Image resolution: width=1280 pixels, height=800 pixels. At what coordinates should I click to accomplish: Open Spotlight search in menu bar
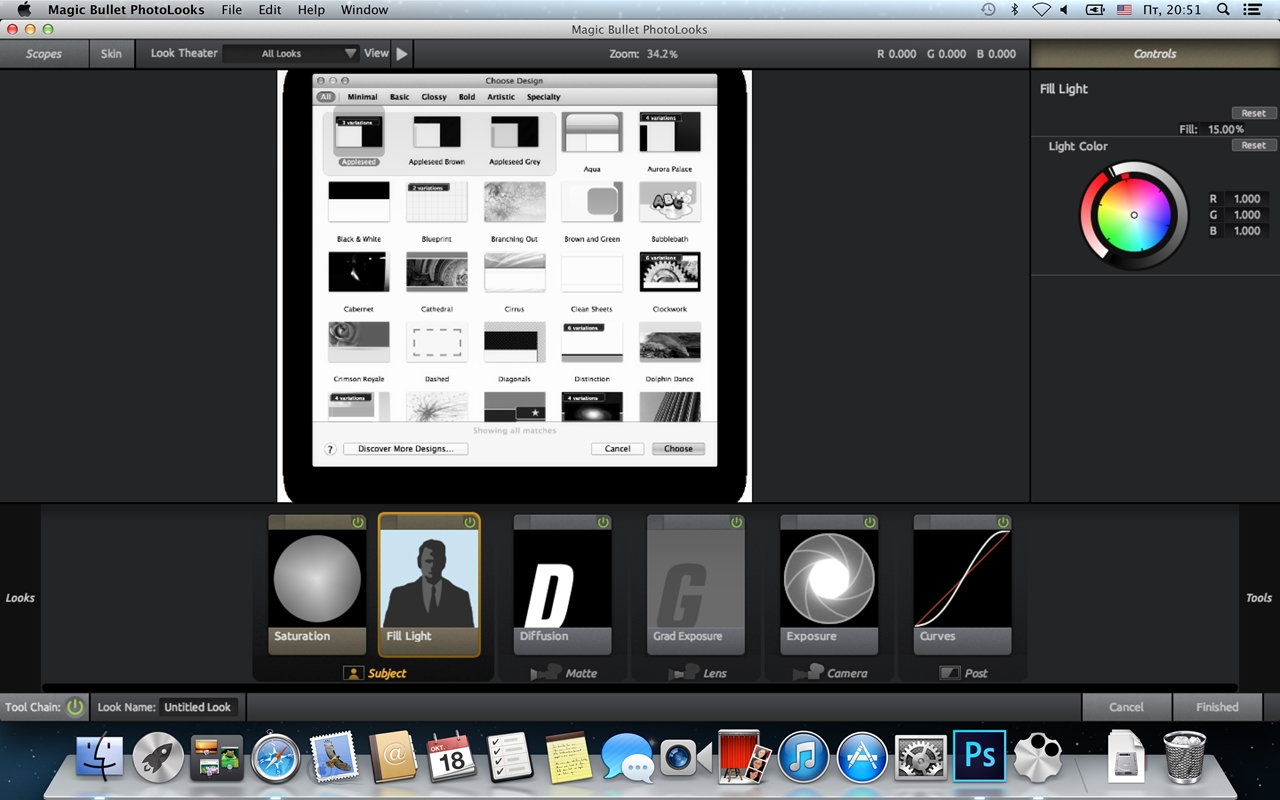pos(1223,10)
